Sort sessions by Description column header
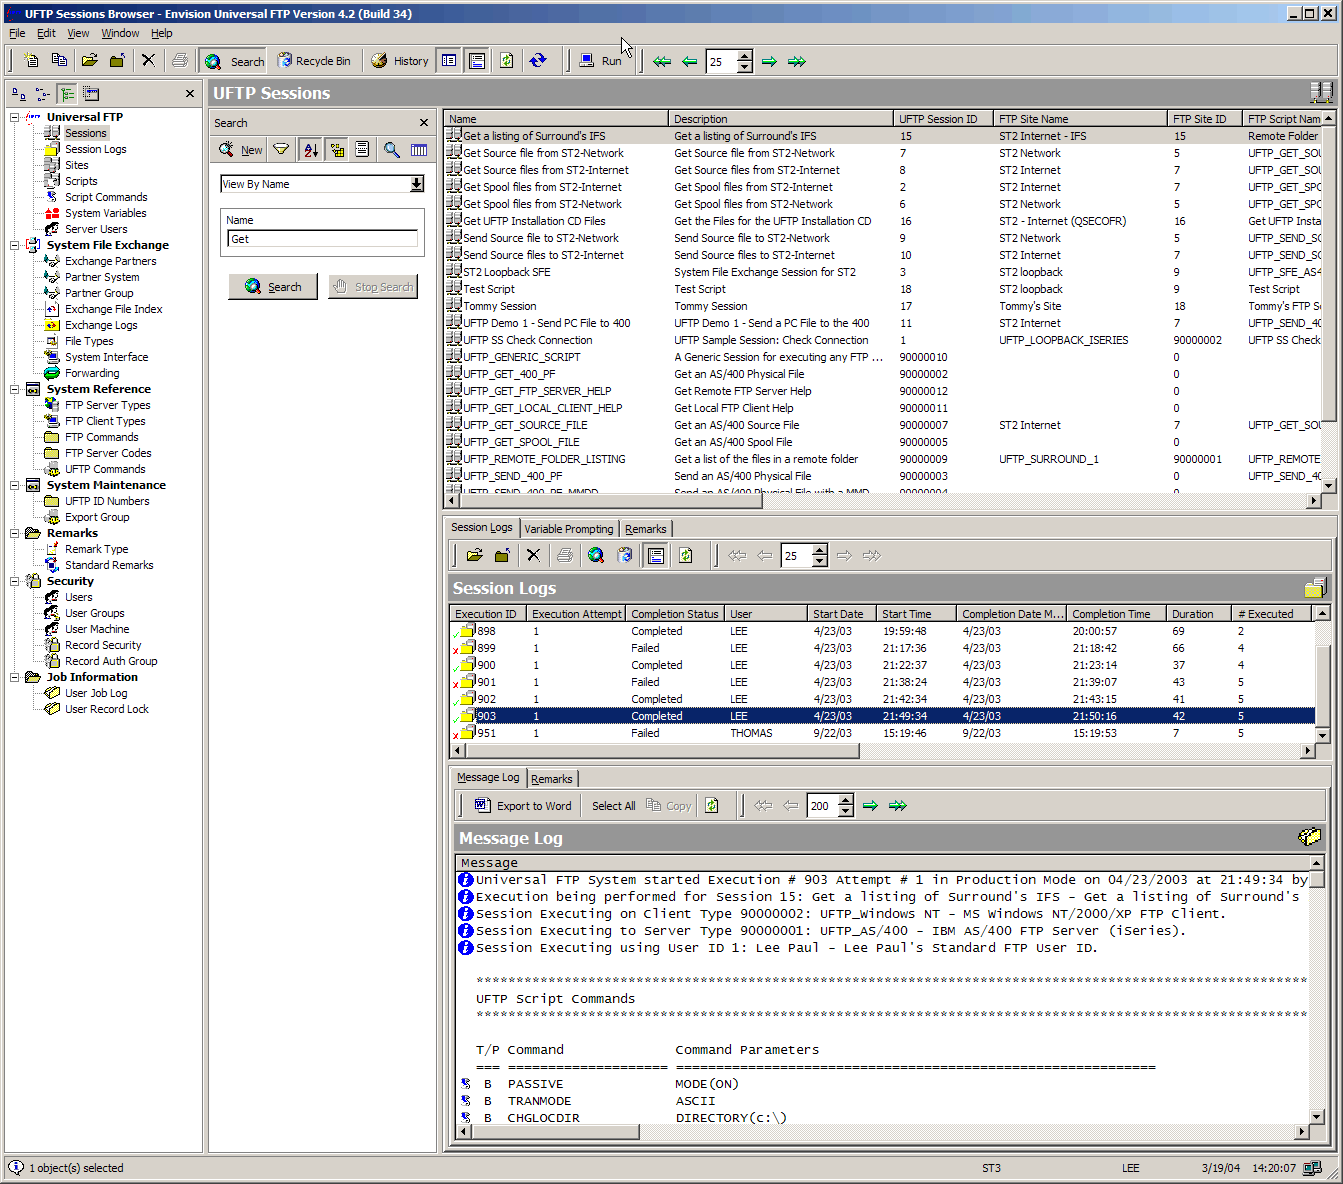Screen dimensions: 1343x1184 point(780,119)
